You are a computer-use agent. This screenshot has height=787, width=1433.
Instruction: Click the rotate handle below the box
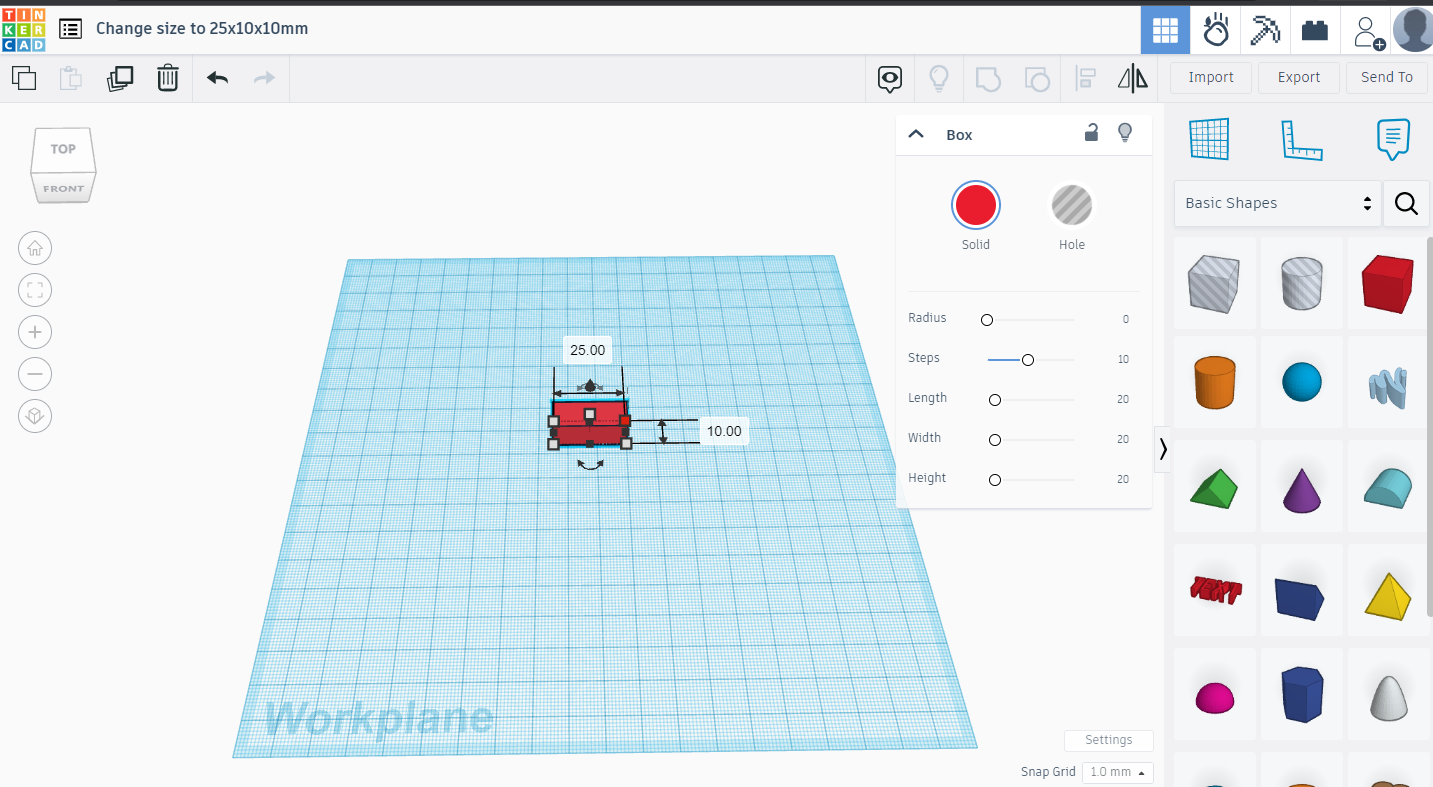(590, 464)
